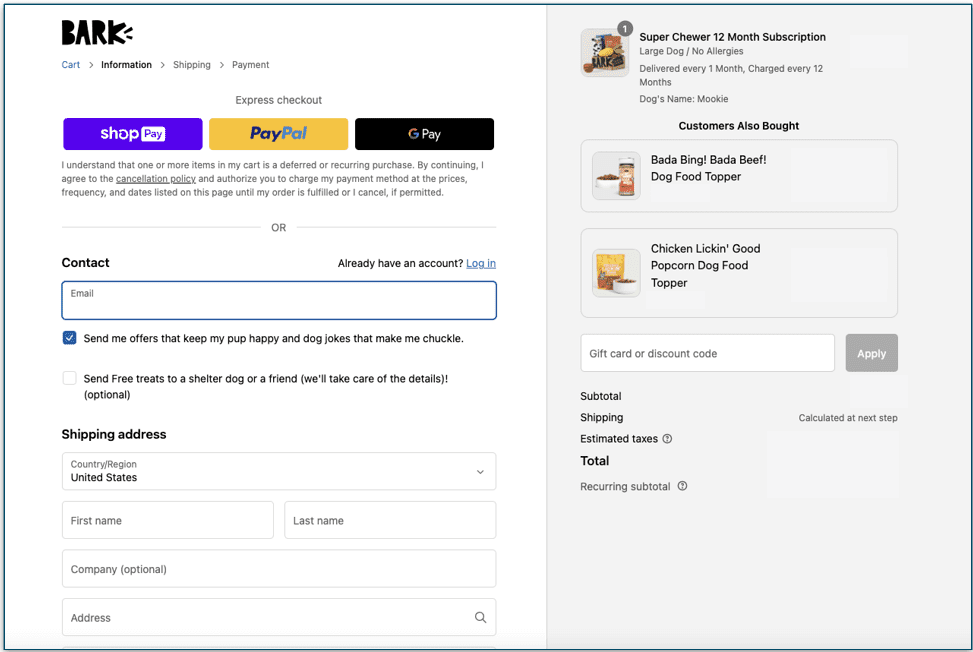Viewport: 973px width, 652px height.
Task: Click the BARK logo
Action: click(96, 33)
